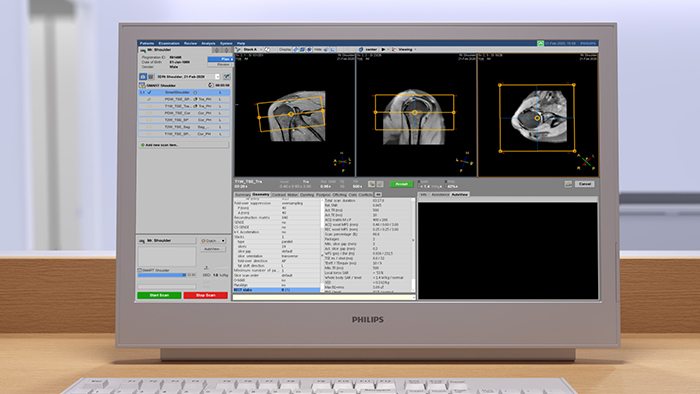Open the Assistance tab
700x394 pixels.
click(x=440, y=195)
